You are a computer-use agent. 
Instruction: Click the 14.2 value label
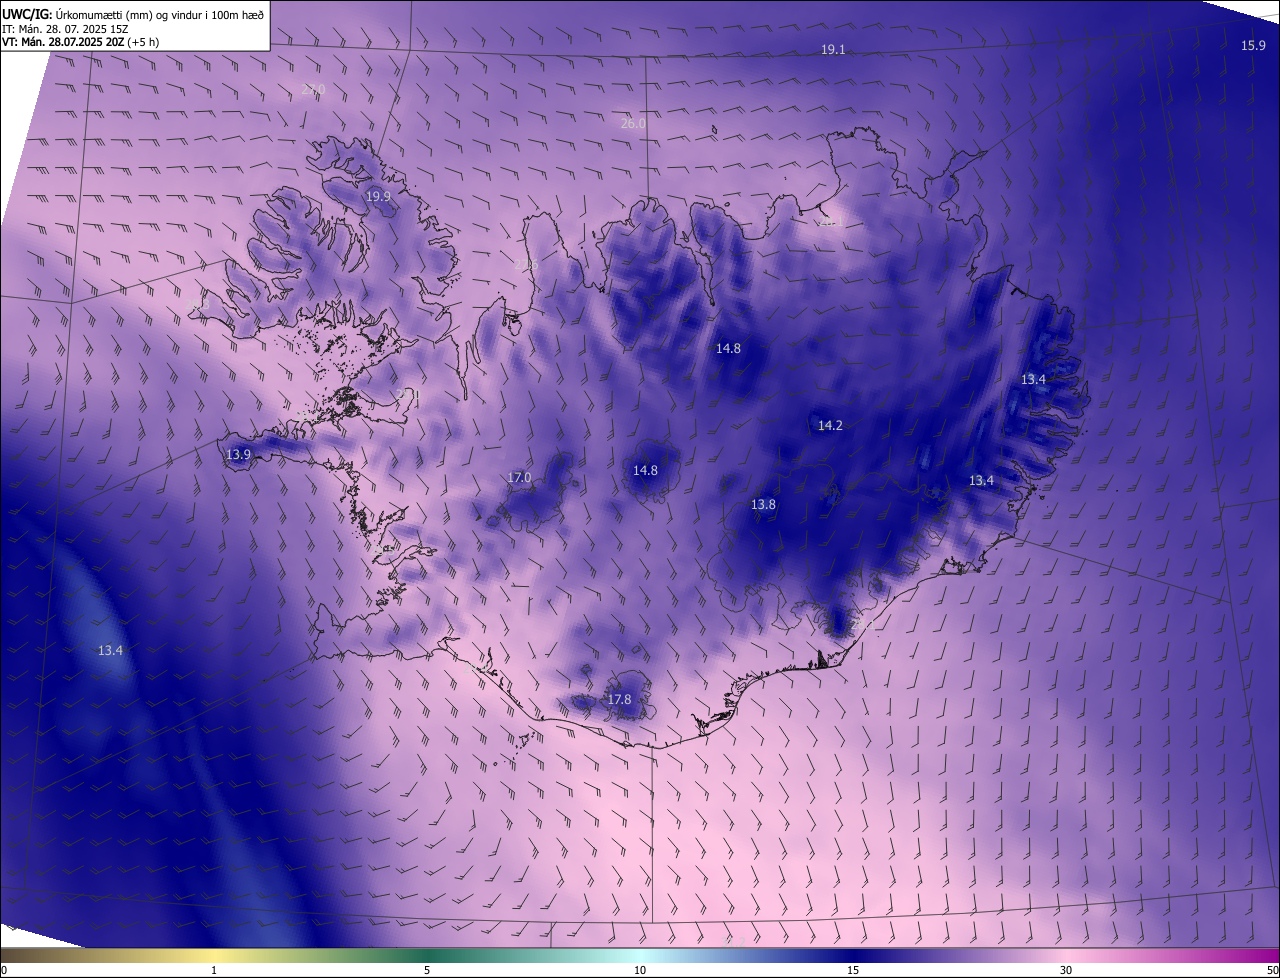[x=830, y=426]
